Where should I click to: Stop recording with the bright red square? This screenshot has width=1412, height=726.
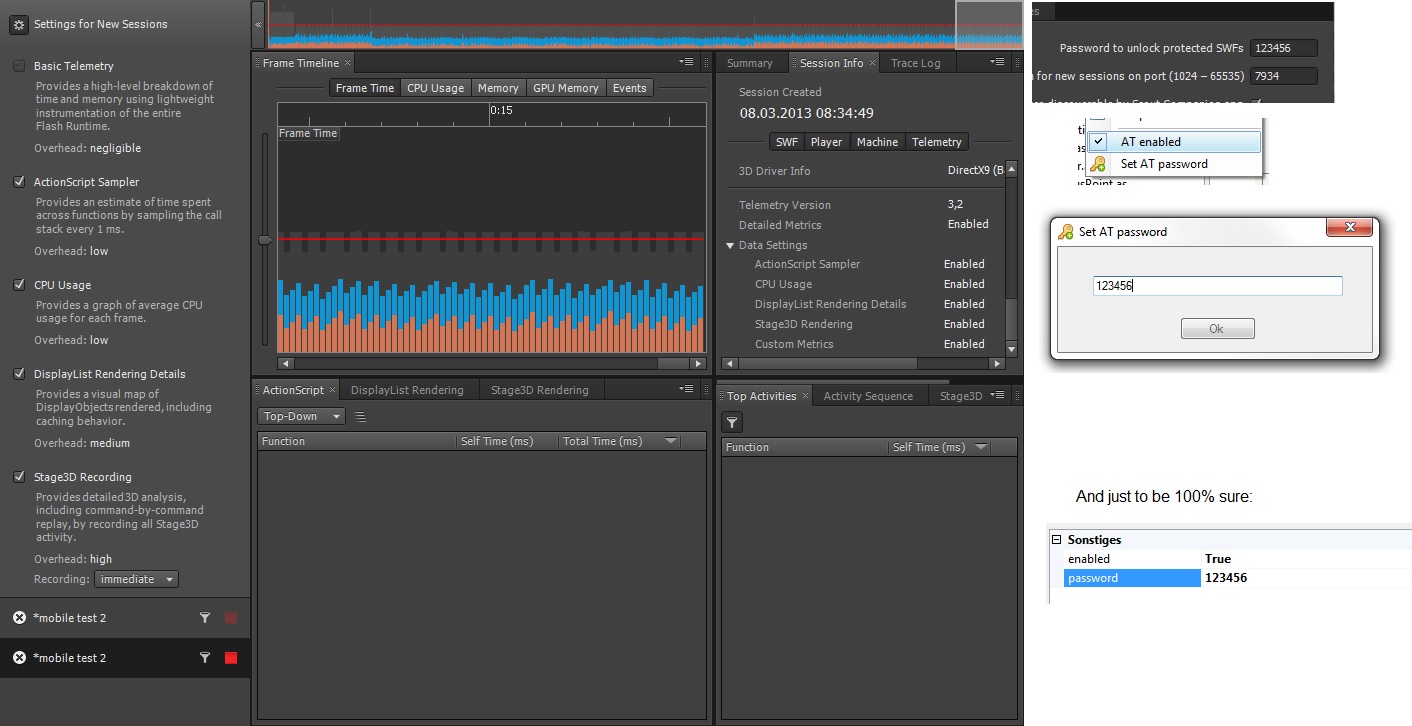[x=231, y=658]
